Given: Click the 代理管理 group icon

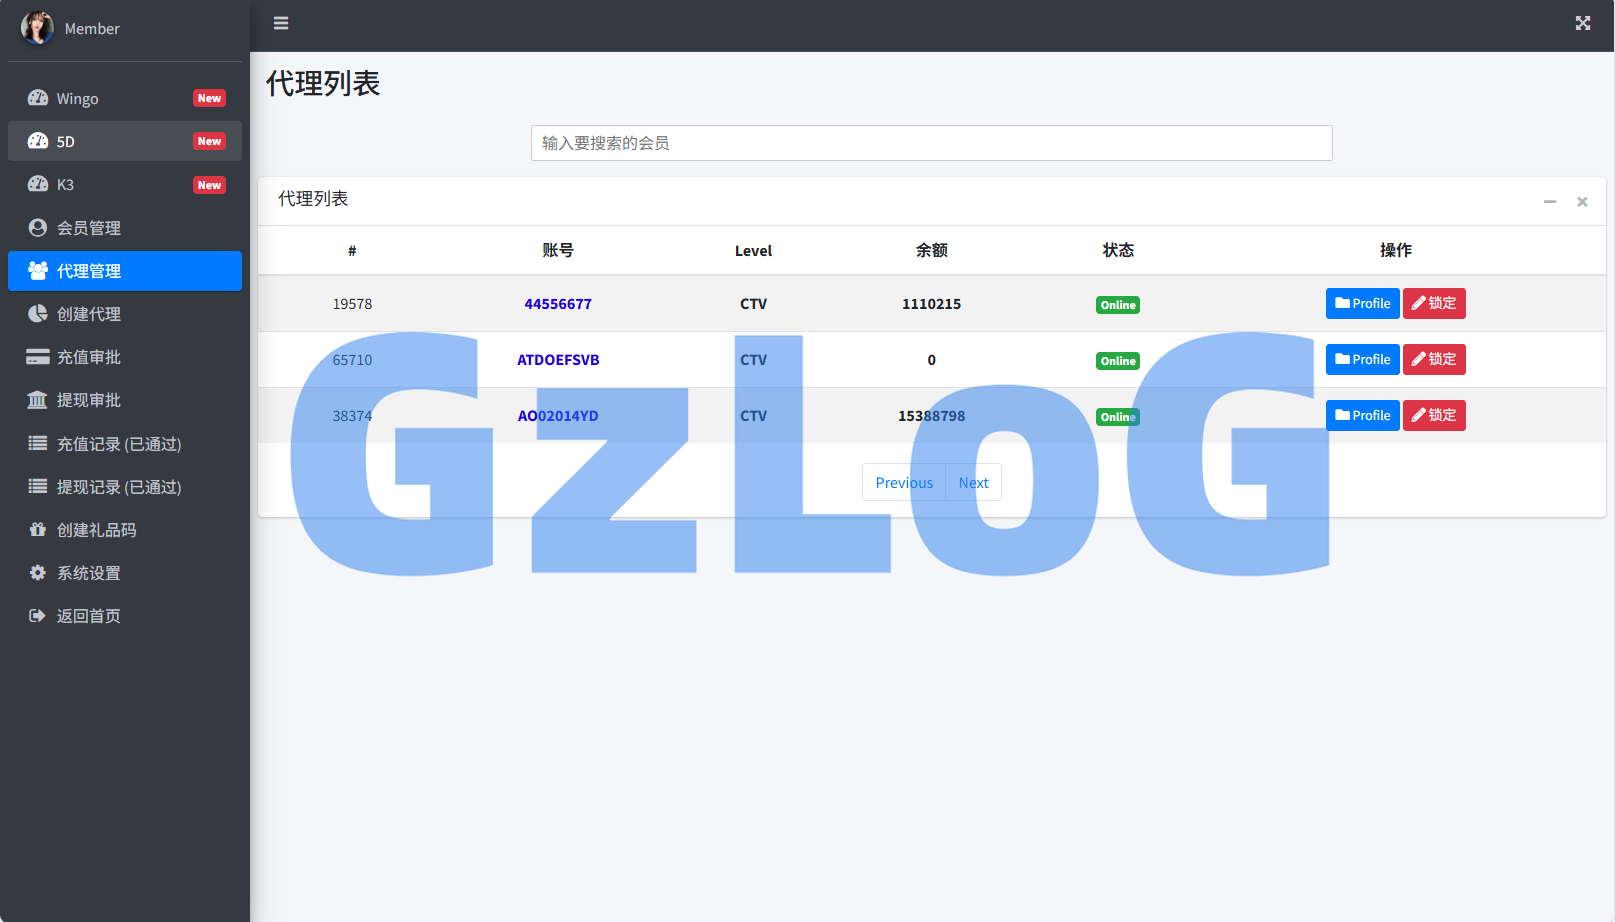Looking at the screenshot, I should pos(37,270).
